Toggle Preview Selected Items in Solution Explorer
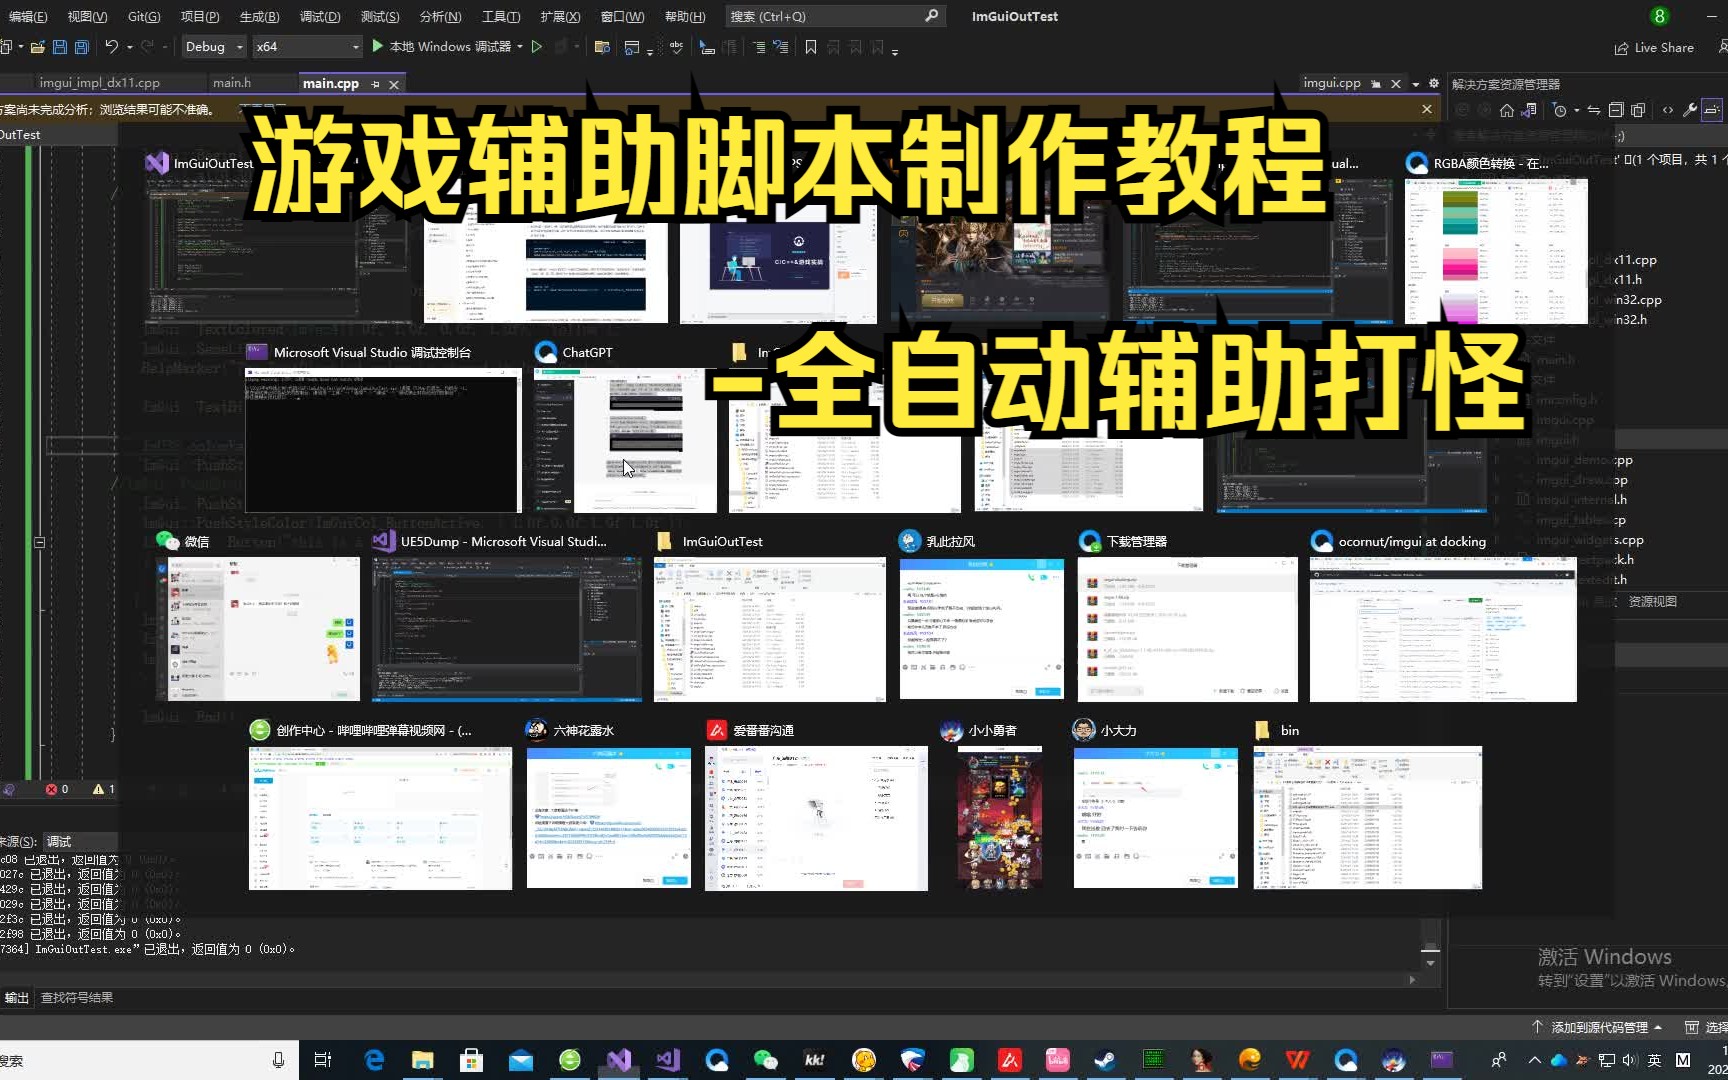 [1712, 110]
